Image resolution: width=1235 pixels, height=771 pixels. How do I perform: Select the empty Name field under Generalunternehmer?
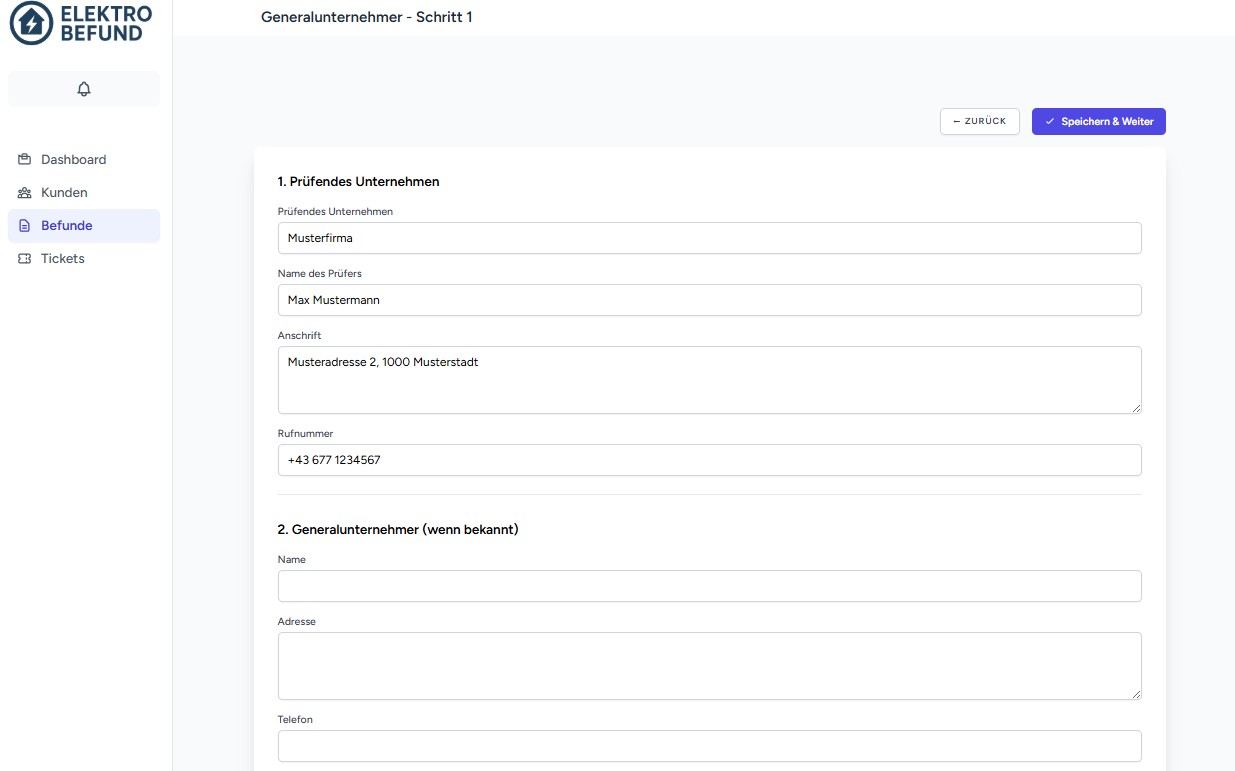tap(709, 586)
